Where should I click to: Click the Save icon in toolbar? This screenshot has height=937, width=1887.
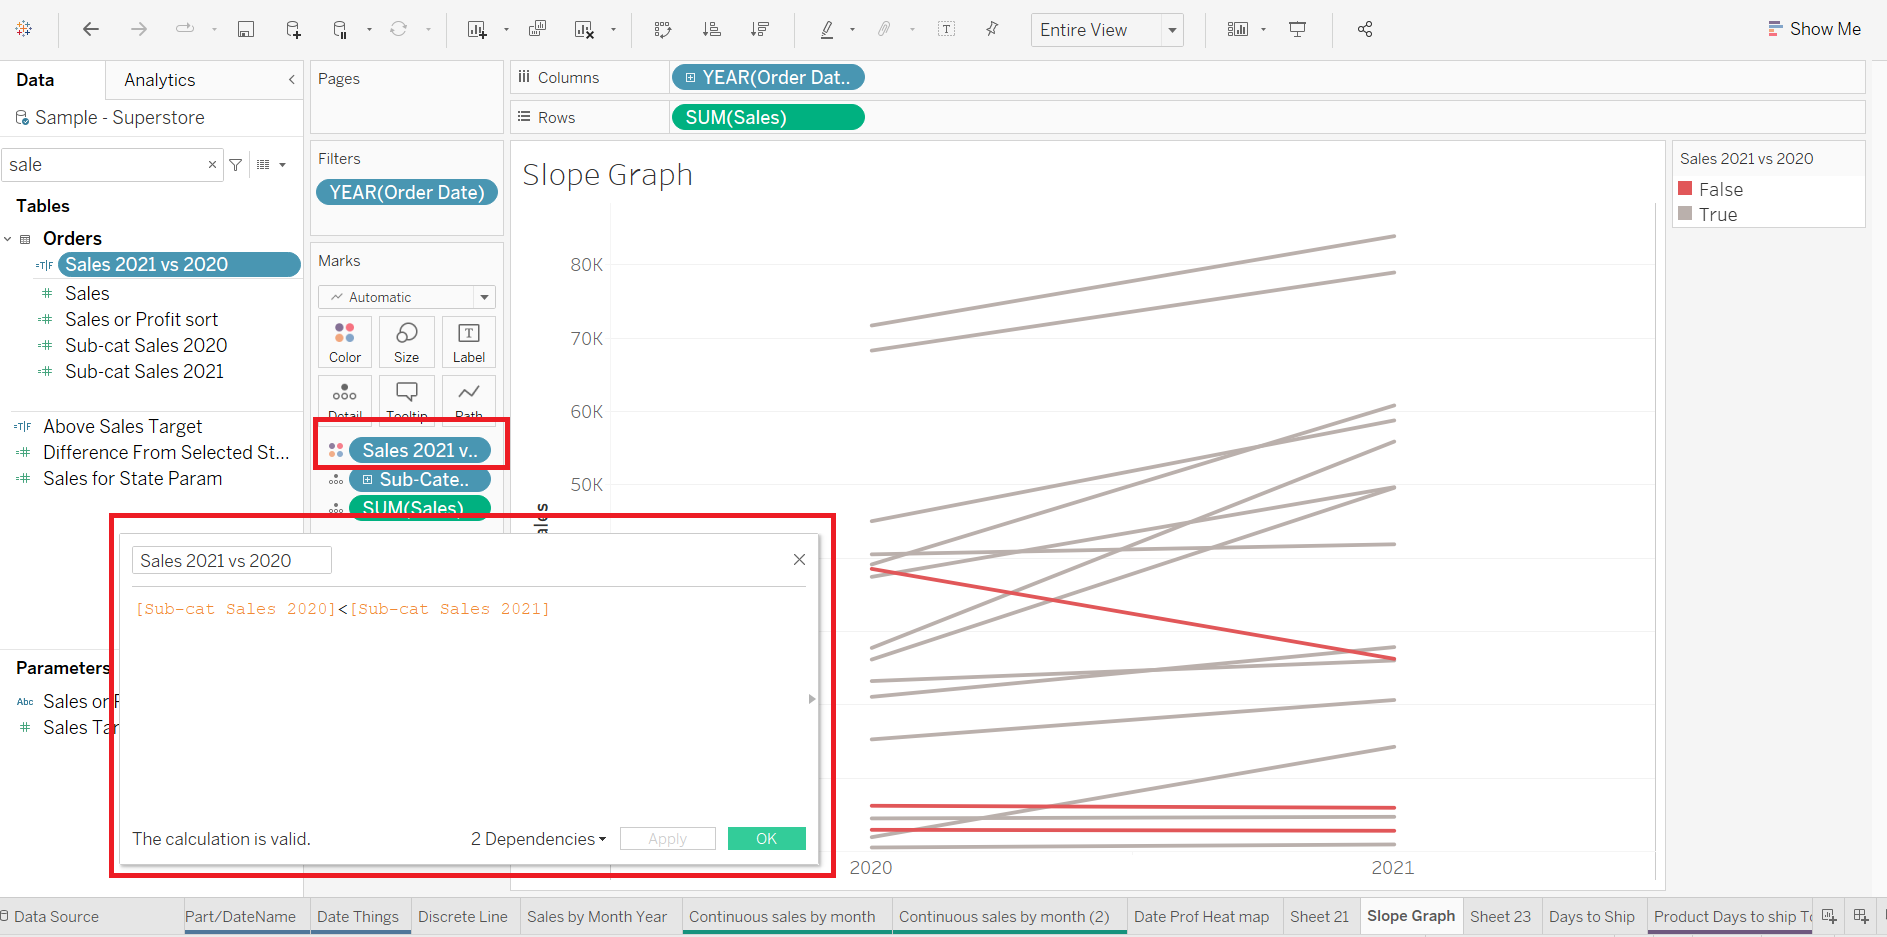click(245, 29)
